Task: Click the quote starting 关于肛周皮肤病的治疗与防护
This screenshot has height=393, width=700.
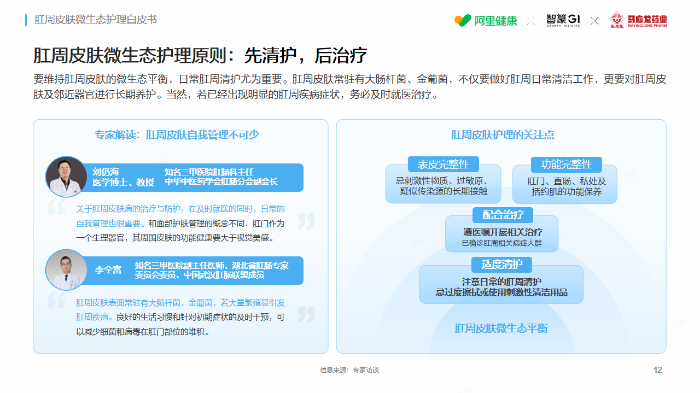Action: tap(180, 223)
